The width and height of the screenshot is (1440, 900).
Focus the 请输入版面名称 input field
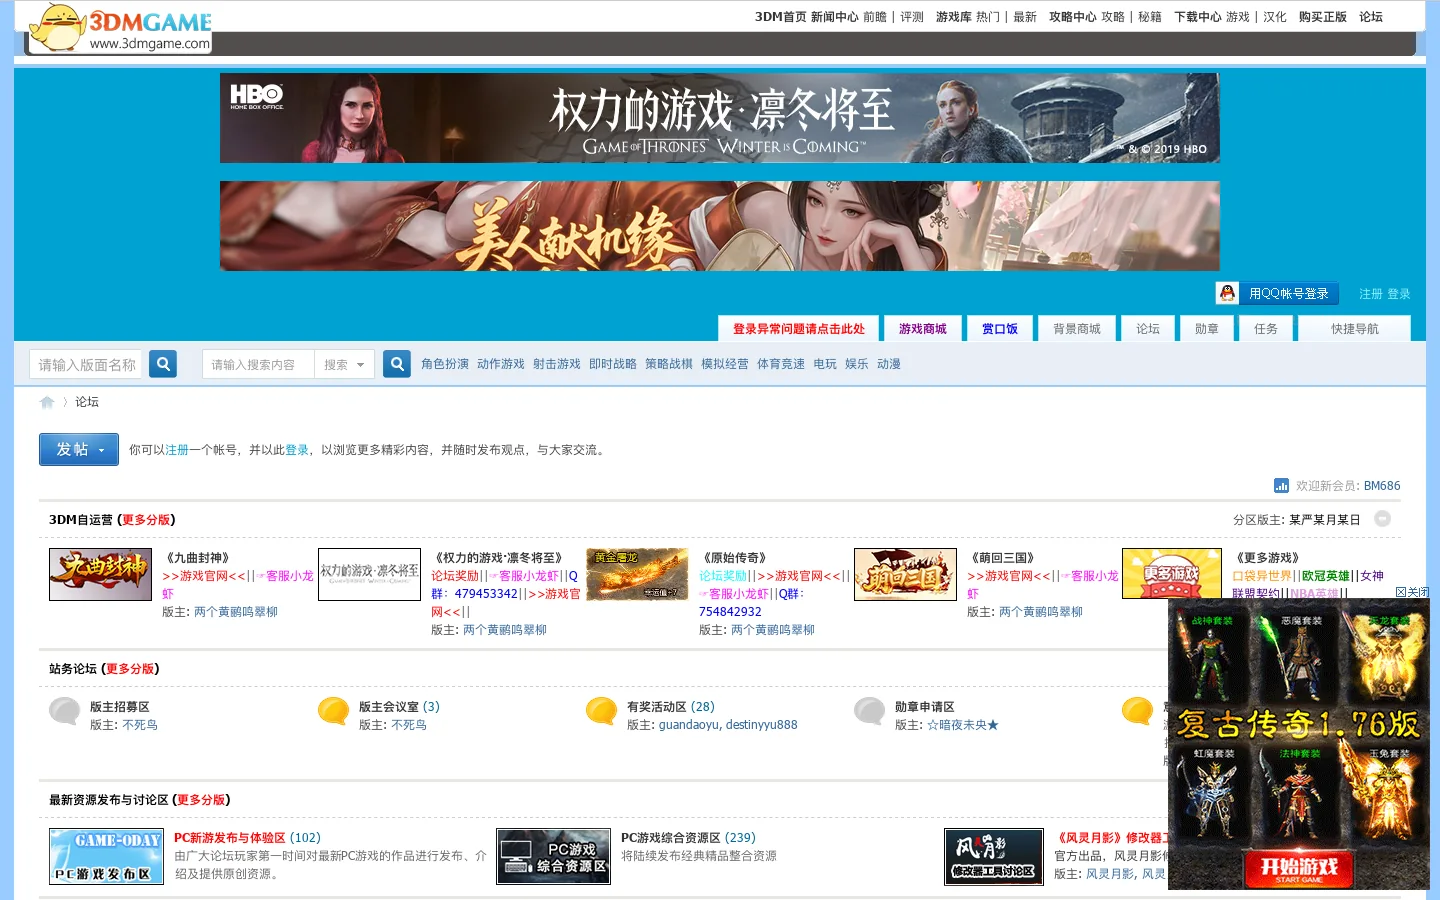tap(86, 365)
